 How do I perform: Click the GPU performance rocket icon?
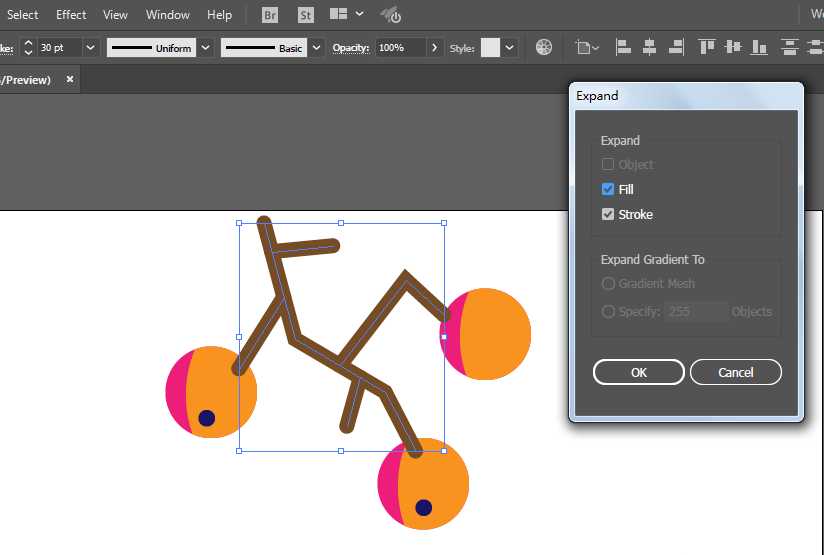tap(391, 15)
